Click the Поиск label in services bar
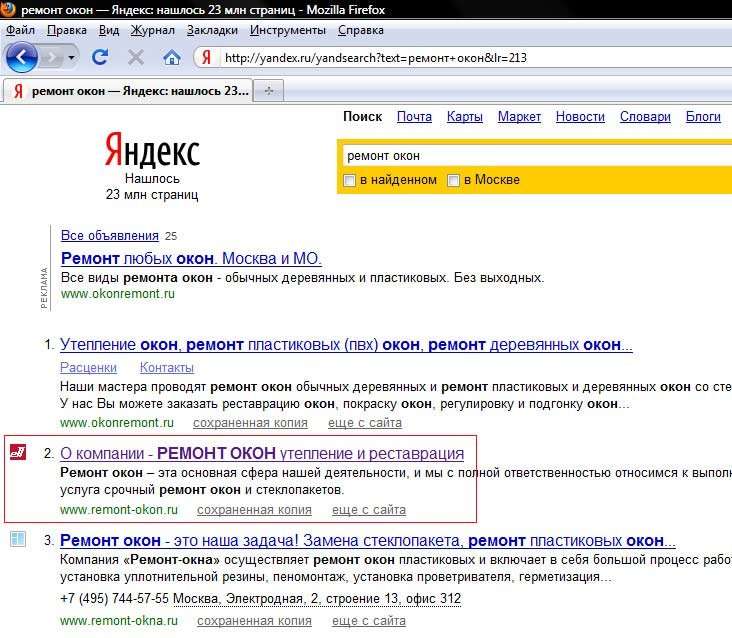Screen dimensions: 732x638 [x=363, y=116]
